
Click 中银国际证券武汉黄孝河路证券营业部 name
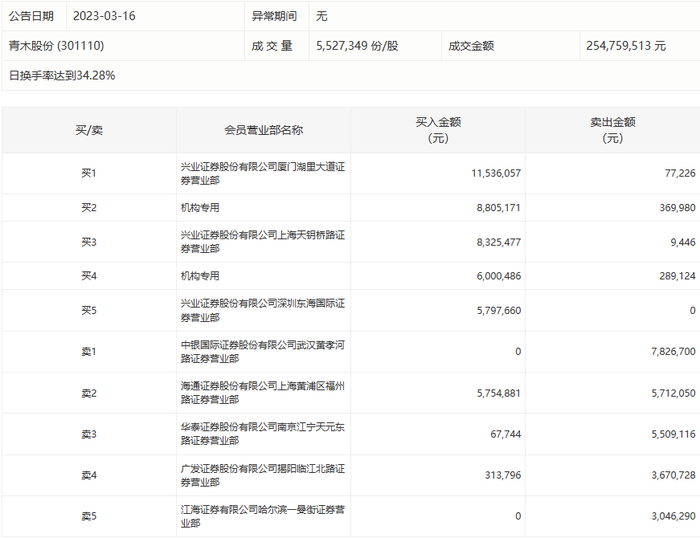(262, 351)
